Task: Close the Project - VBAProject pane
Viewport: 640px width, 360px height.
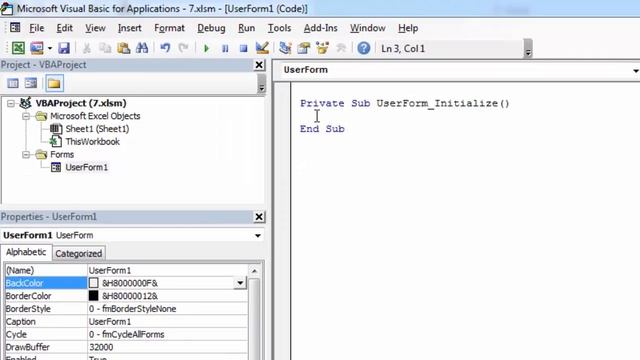Action: click(259, 65)
